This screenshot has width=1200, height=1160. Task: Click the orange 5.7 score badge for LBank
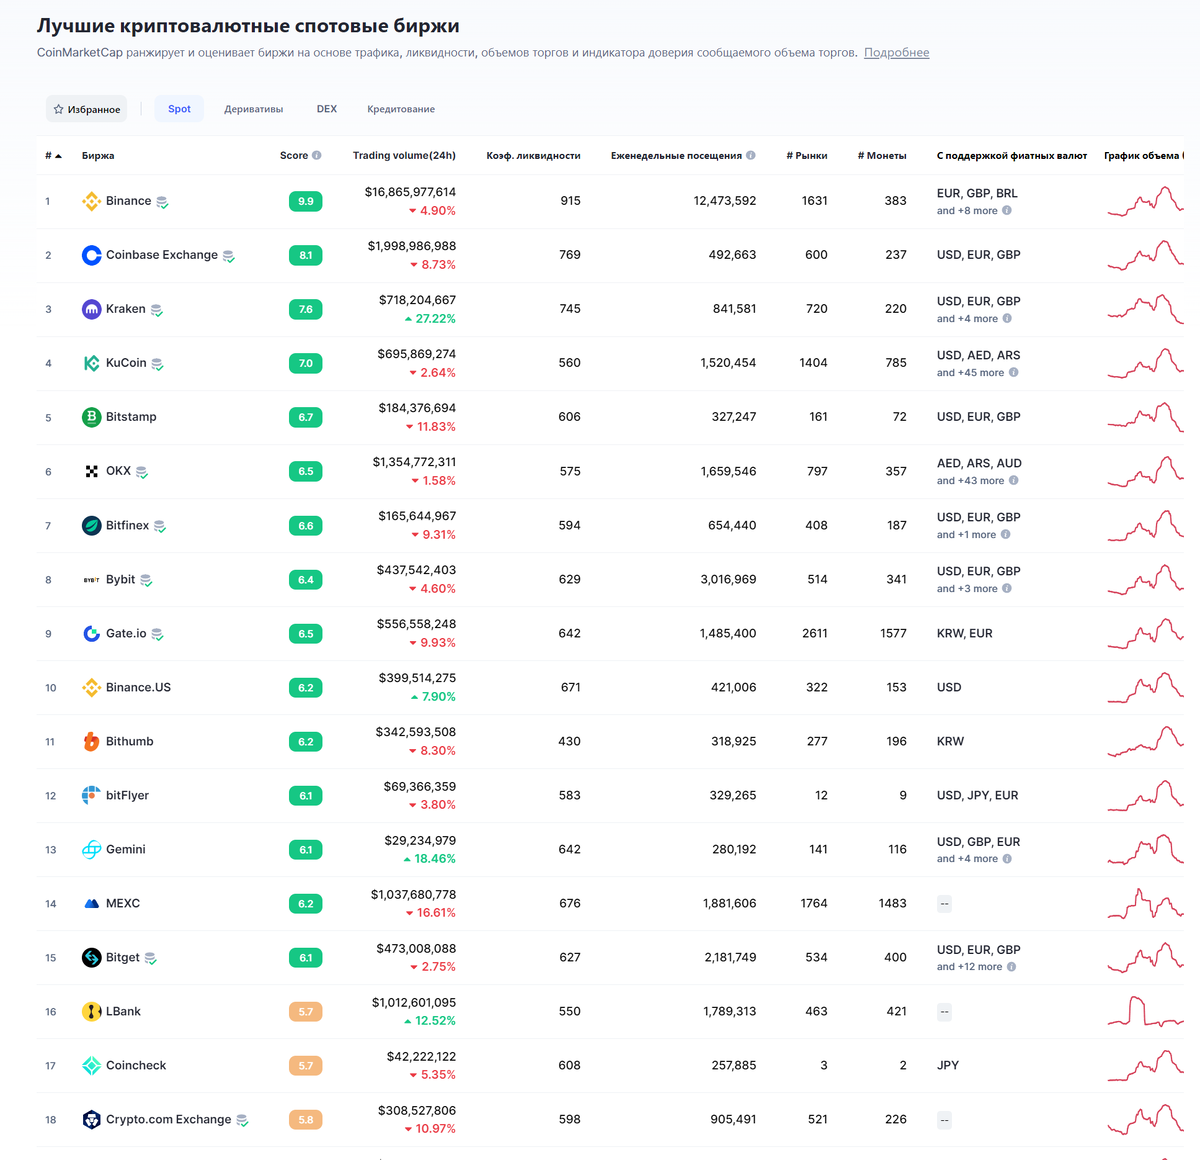[306, 1011]
